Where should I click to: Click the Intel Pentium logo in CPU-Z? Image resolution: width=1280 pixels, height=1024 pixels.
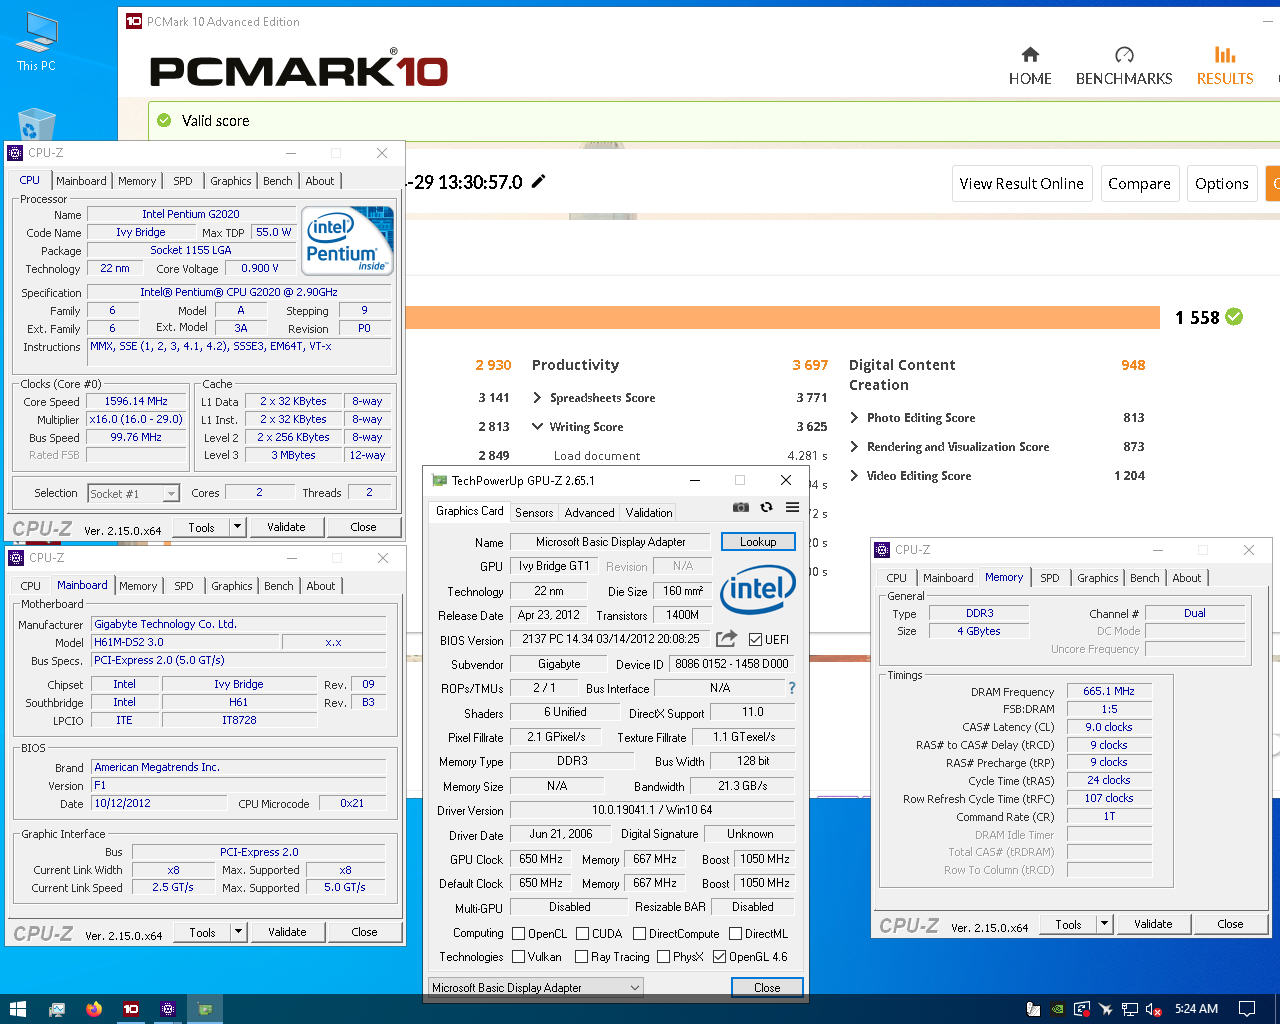(x=347, y=241)
